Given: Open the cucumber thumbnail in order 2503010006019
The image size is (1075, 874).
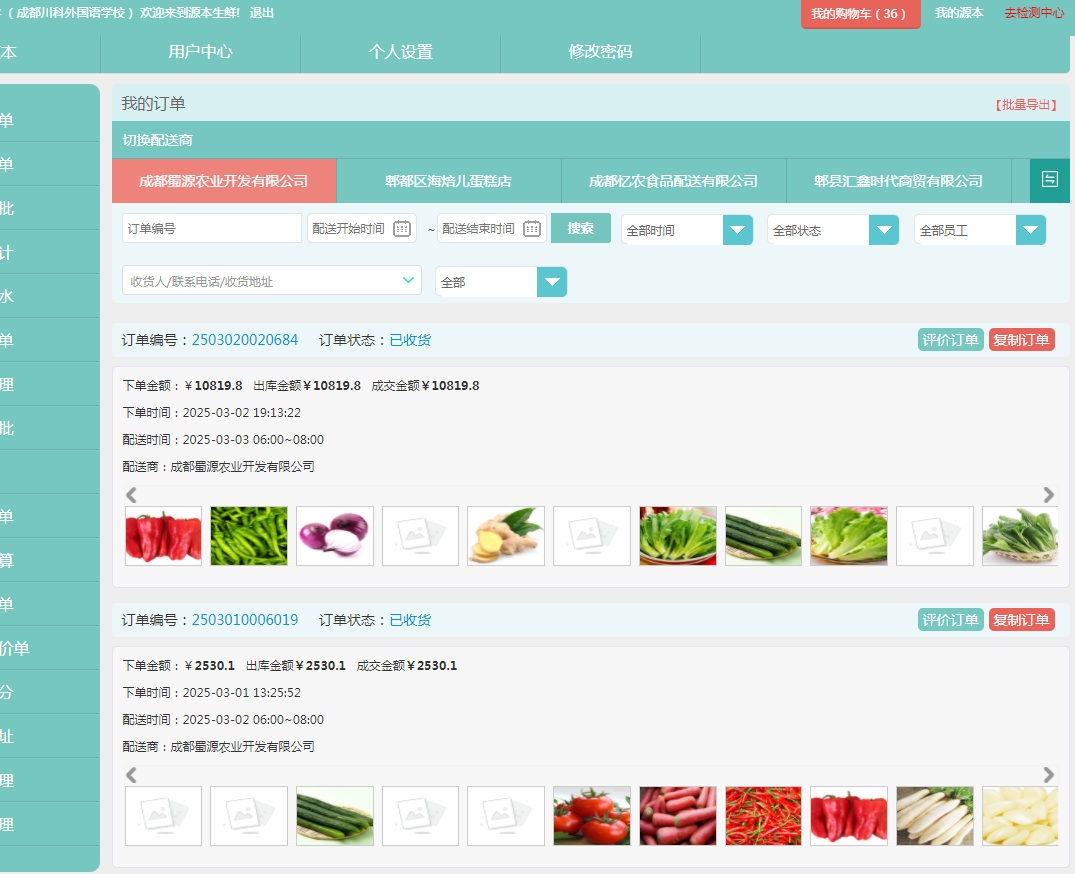Looking at the screenshot, I should point(335,816).
